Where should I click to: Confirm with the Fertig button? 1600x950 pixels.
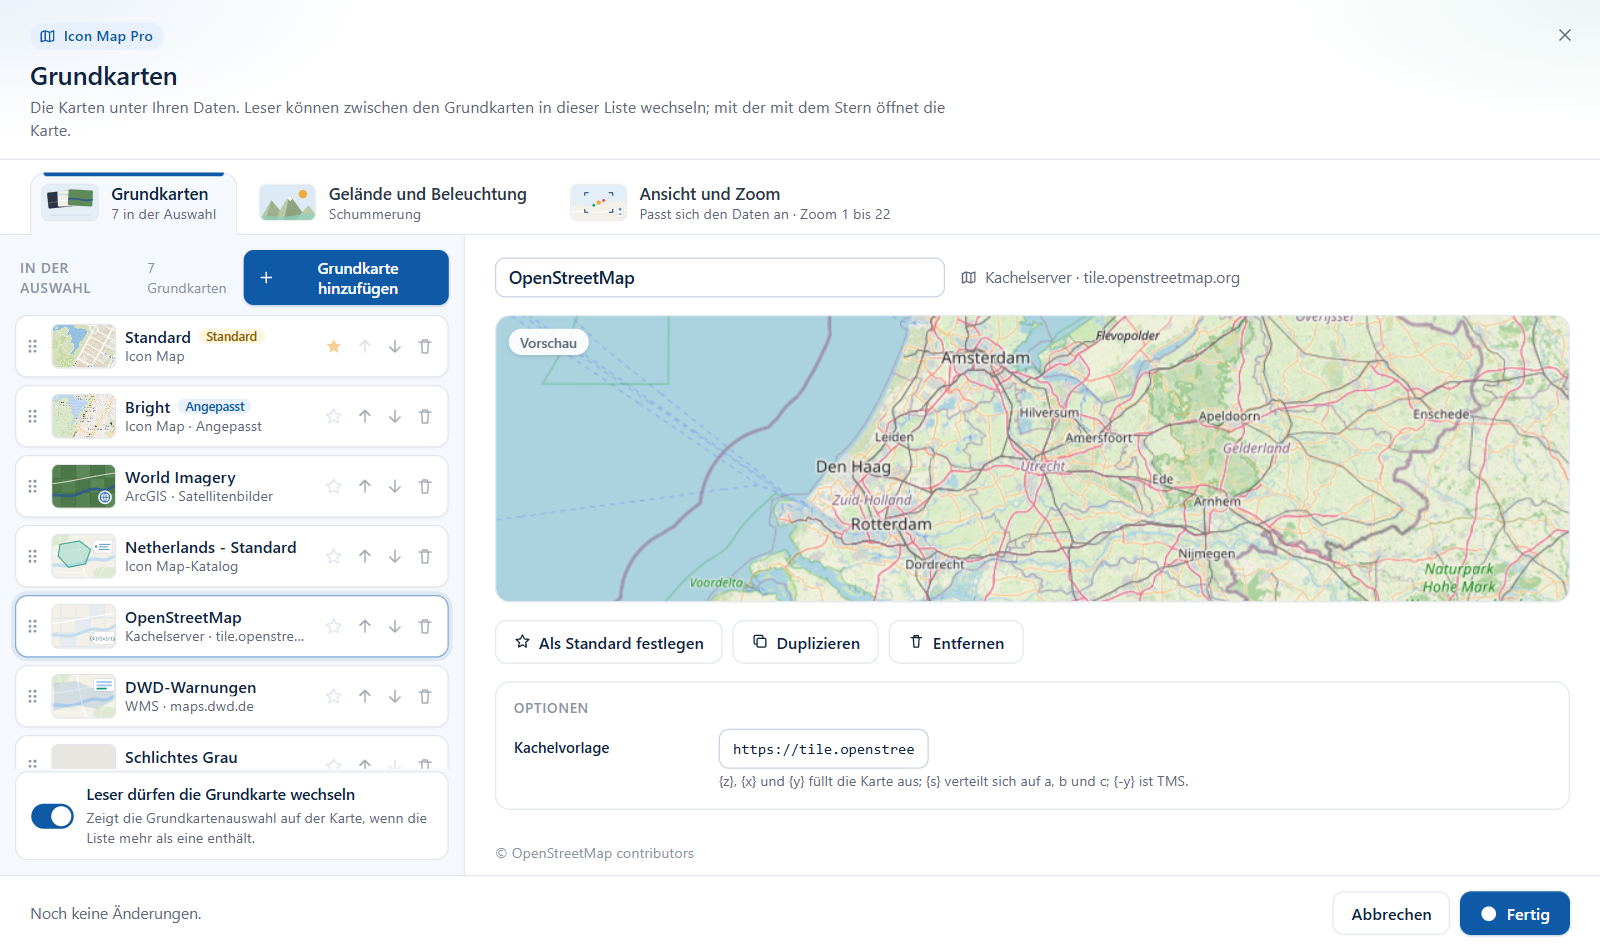[1515, 914]
